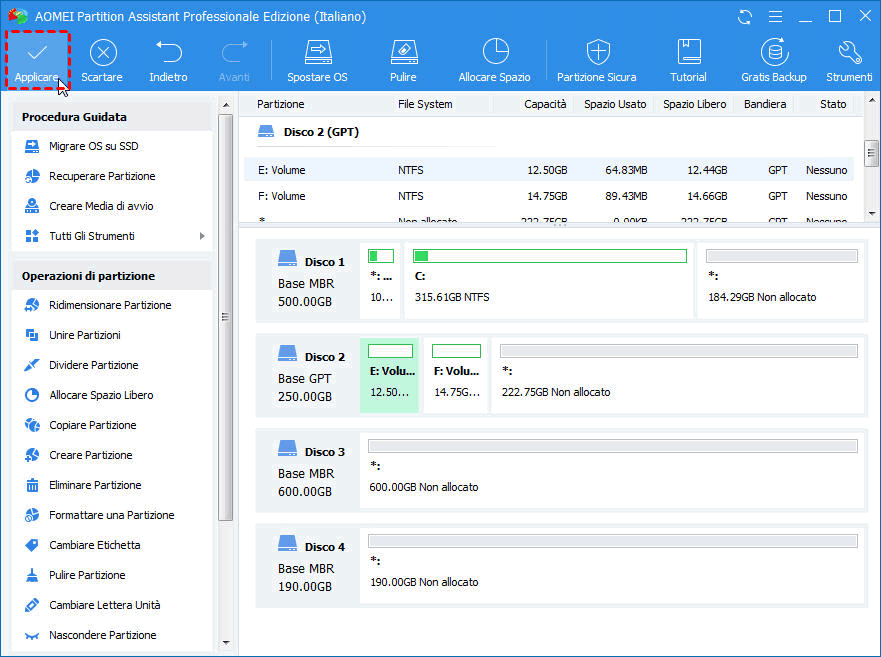Click the Applicare checkmark icon
This screenshot has width=881, height=657.
tap(37, 52)
